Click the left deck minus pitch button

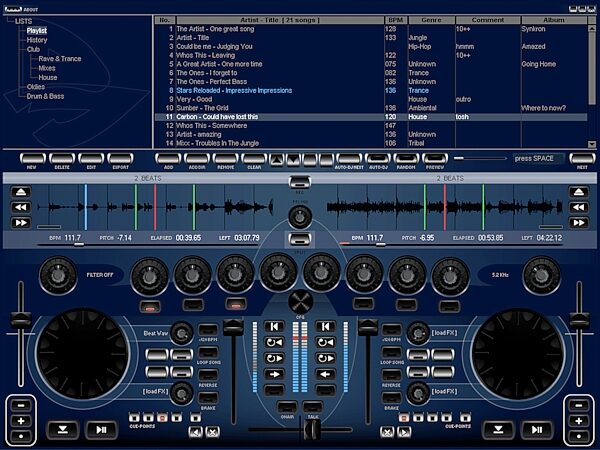click(21, 406)
